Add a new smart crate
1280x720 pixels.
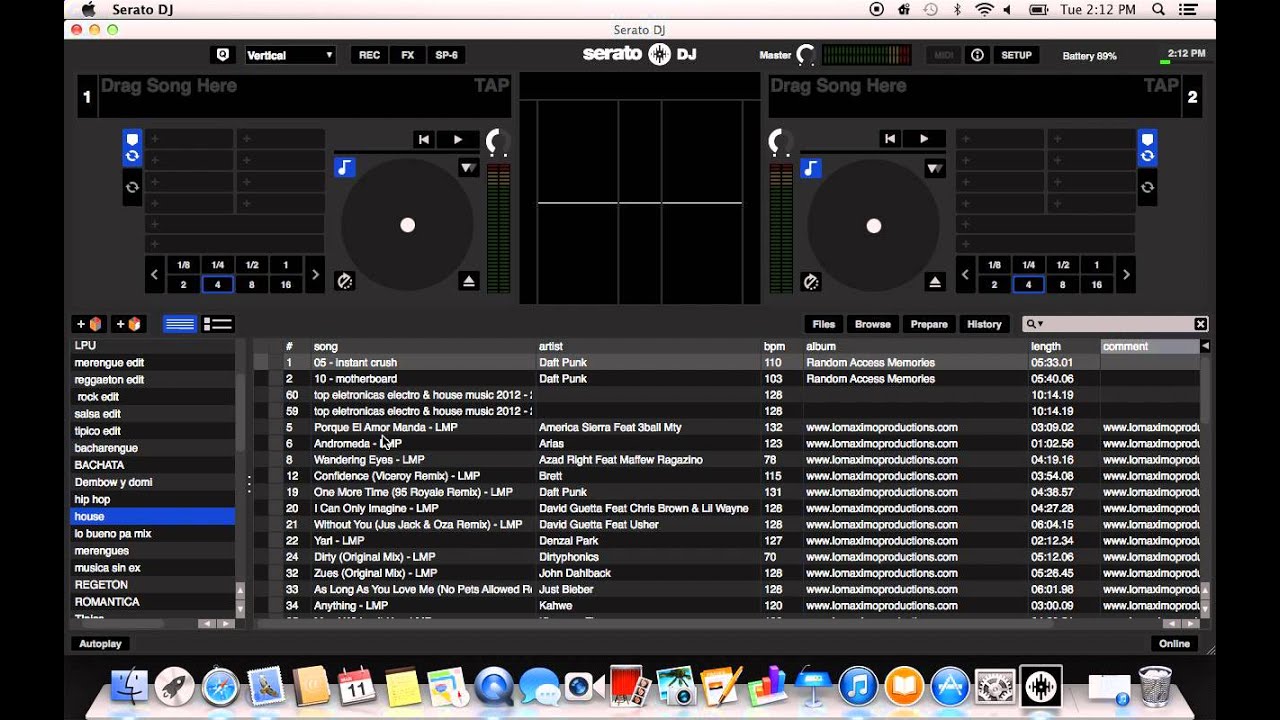point(128,324)
